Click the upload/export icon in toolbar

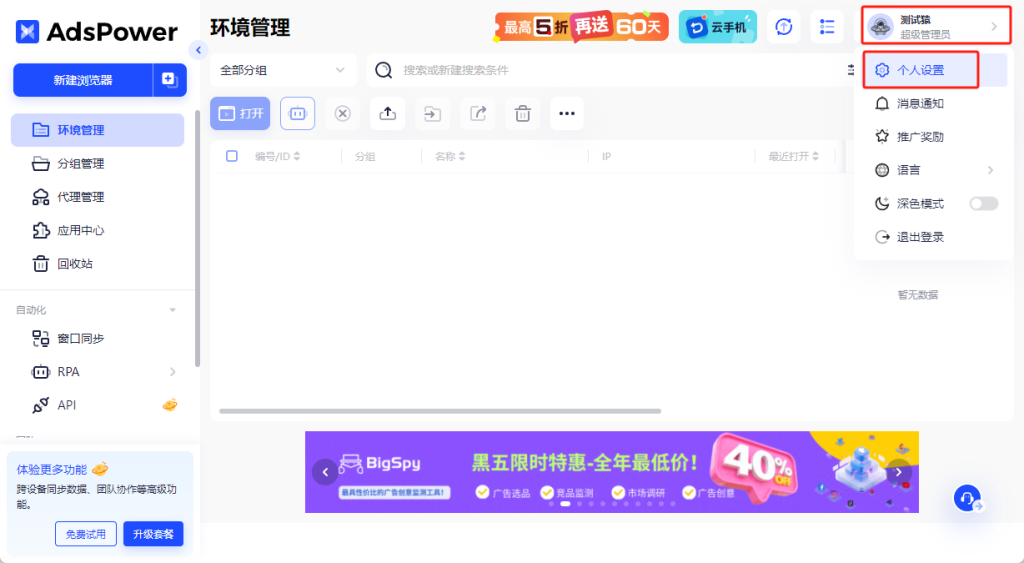[x=387, y=114]
